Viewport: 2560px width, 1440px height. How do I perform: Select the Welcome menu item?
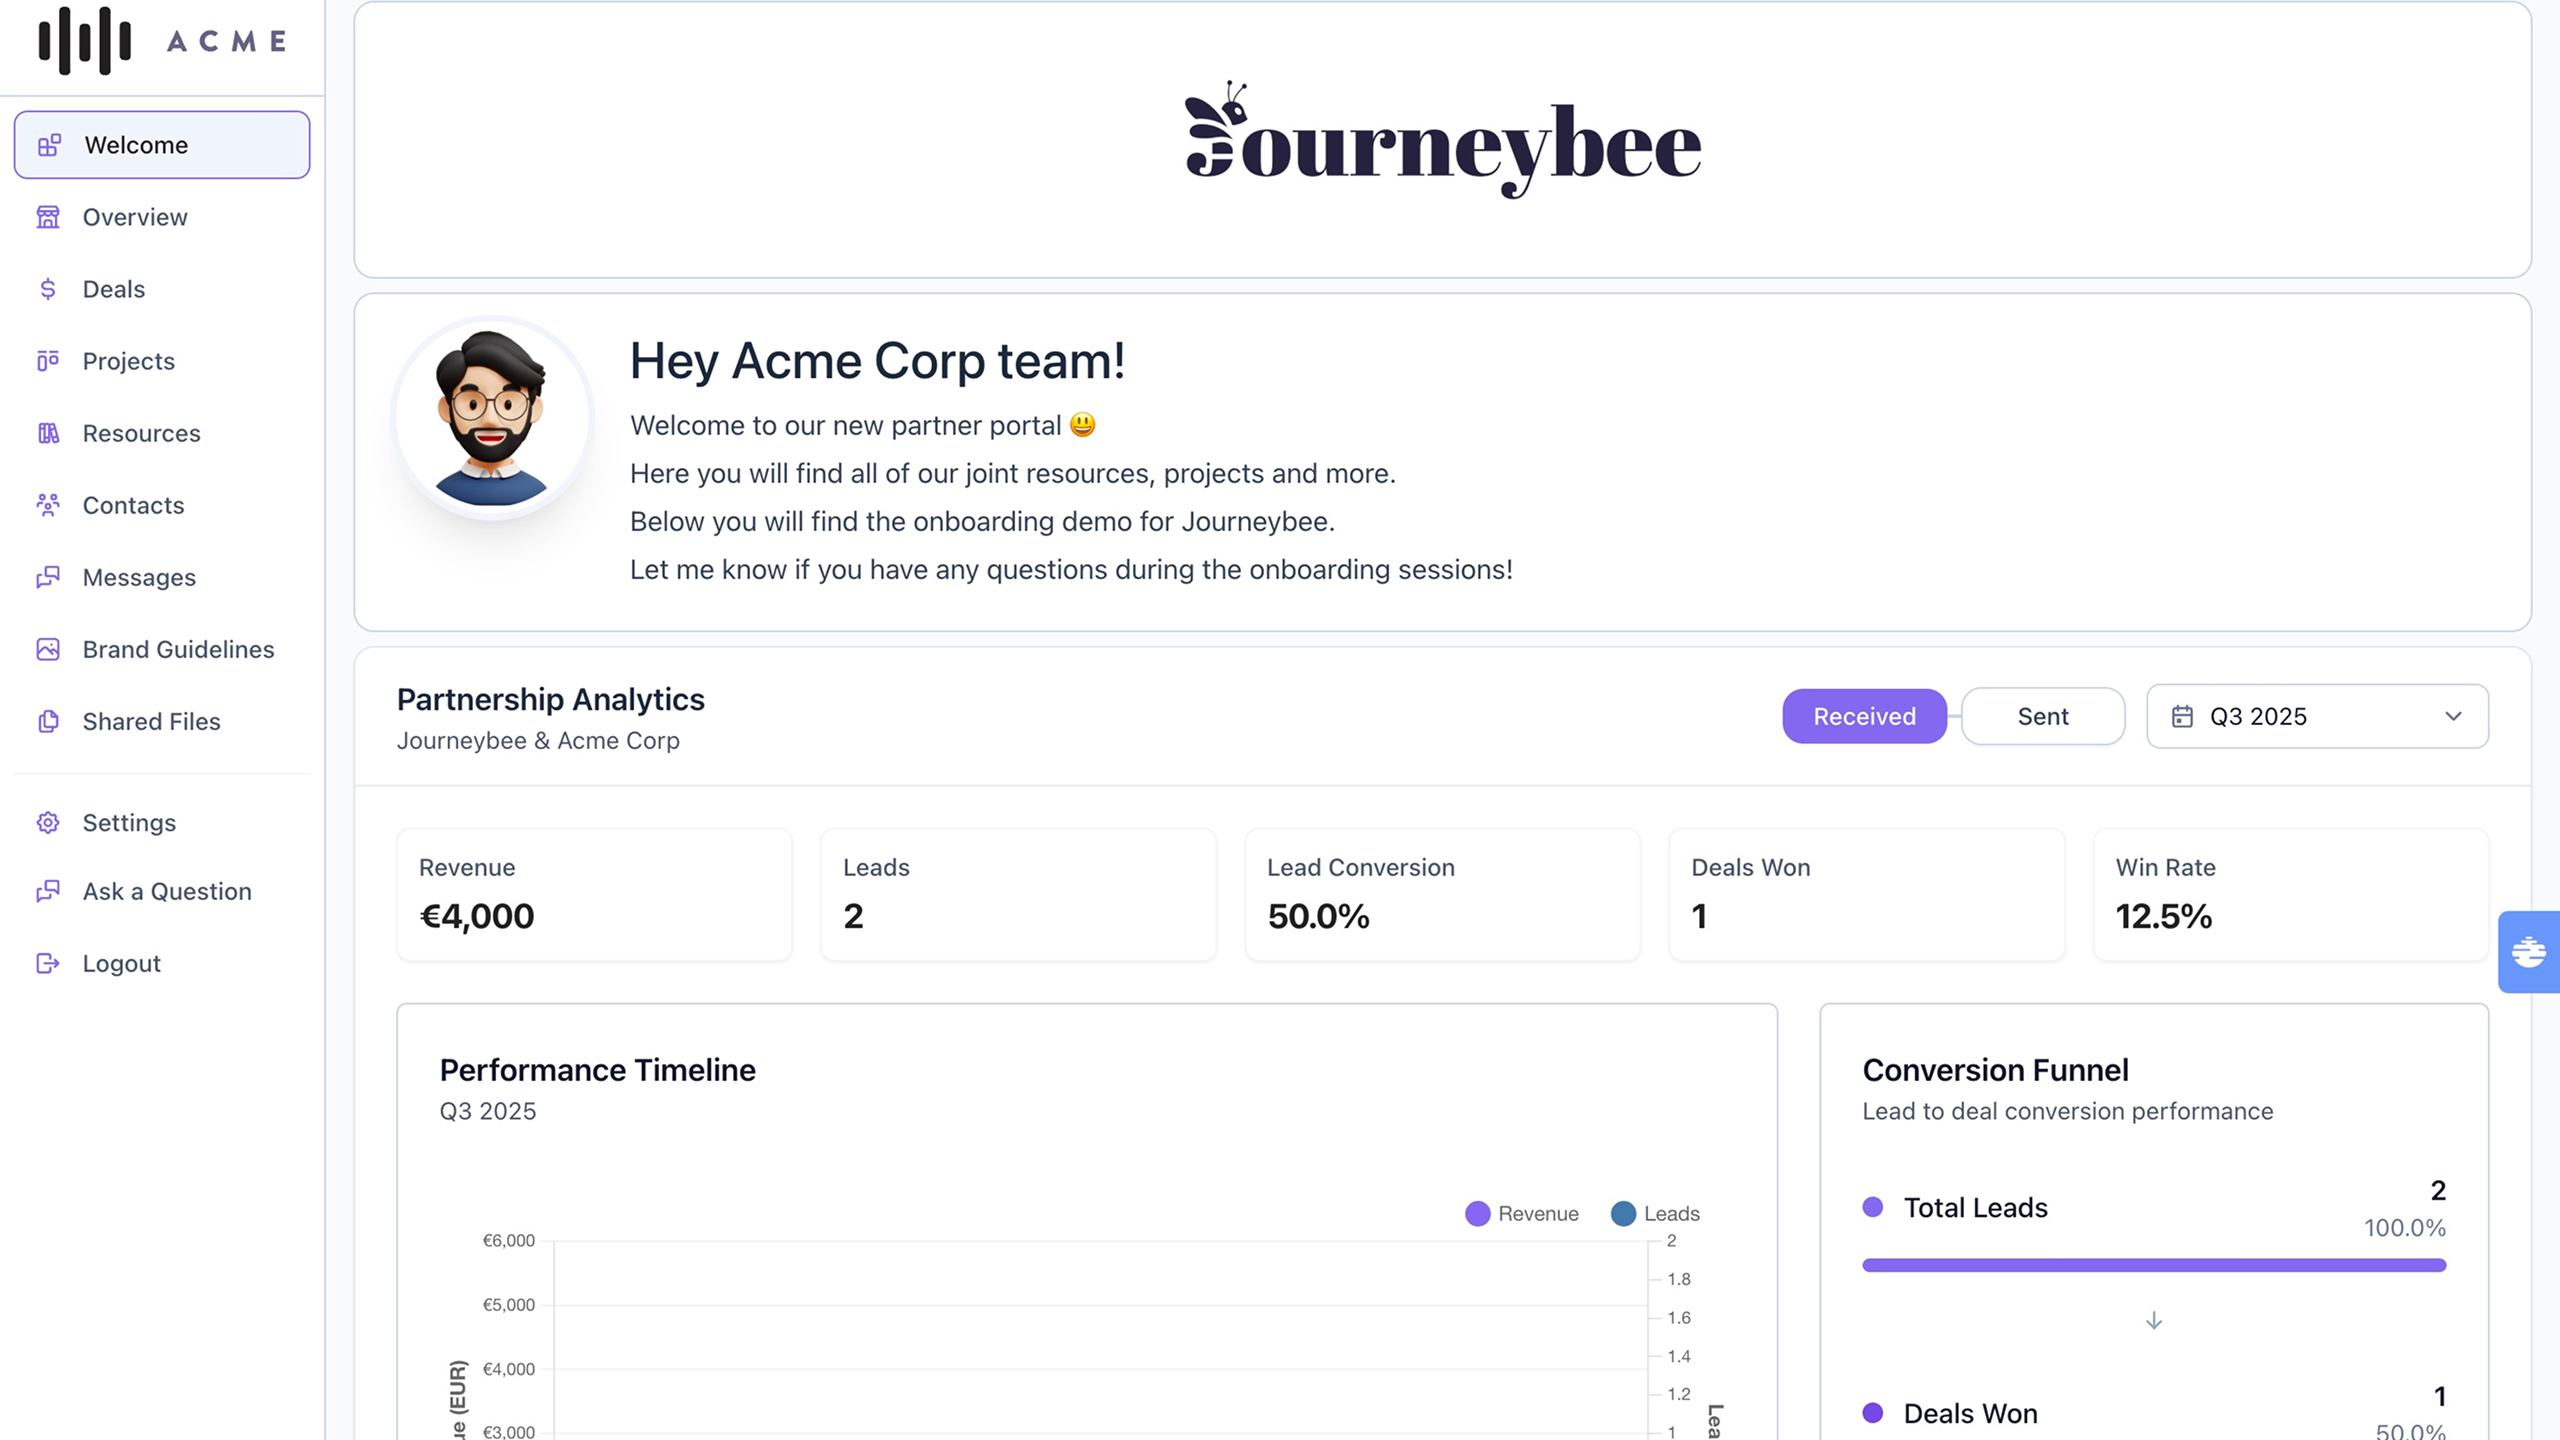pyautogui.click(x=136, y=145)
